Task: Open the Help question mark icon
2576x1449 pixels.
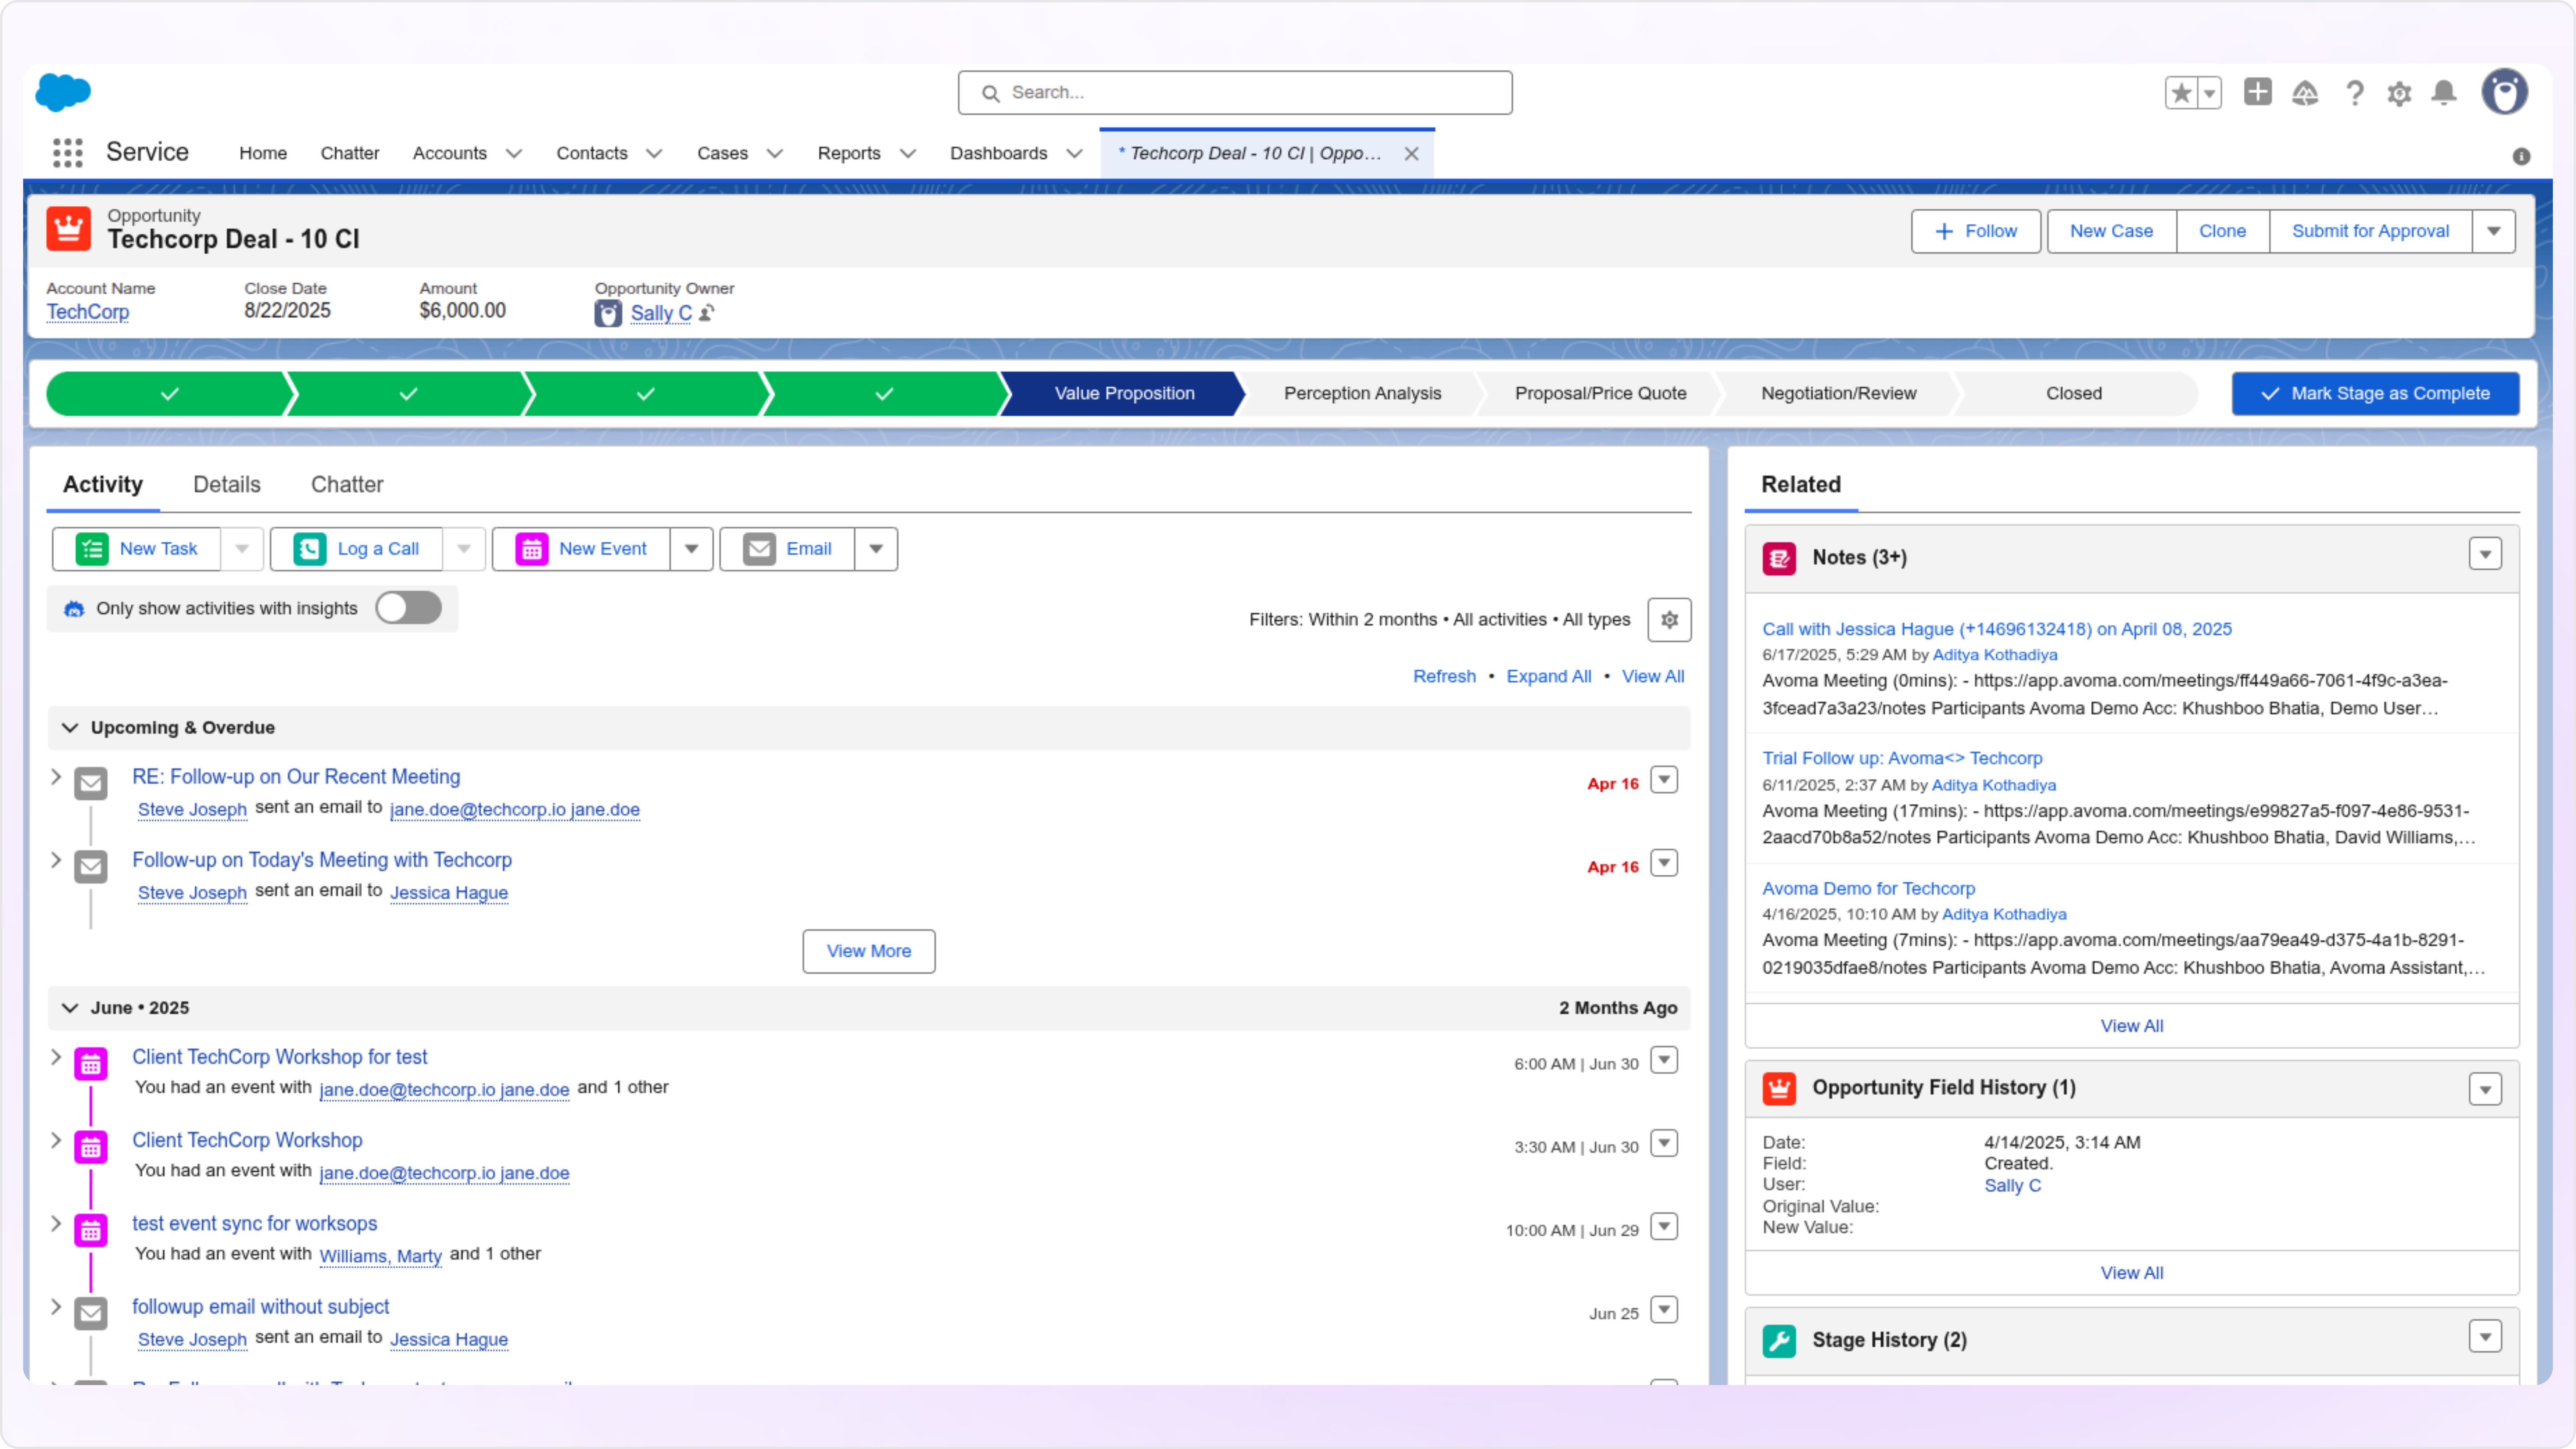Action: point(2354,93)
